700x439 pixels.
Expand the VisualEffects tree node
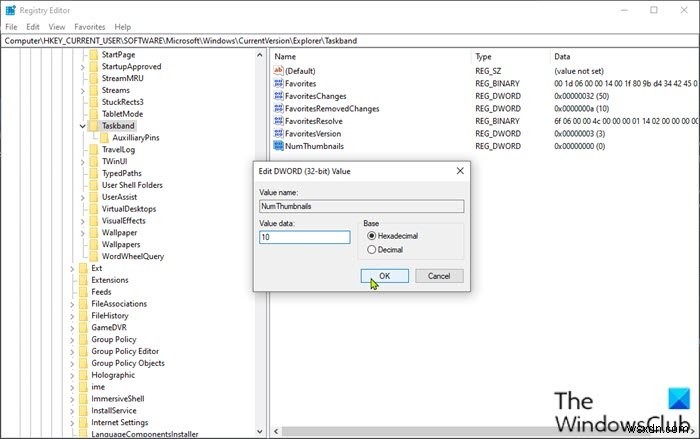tap(83, 221)
